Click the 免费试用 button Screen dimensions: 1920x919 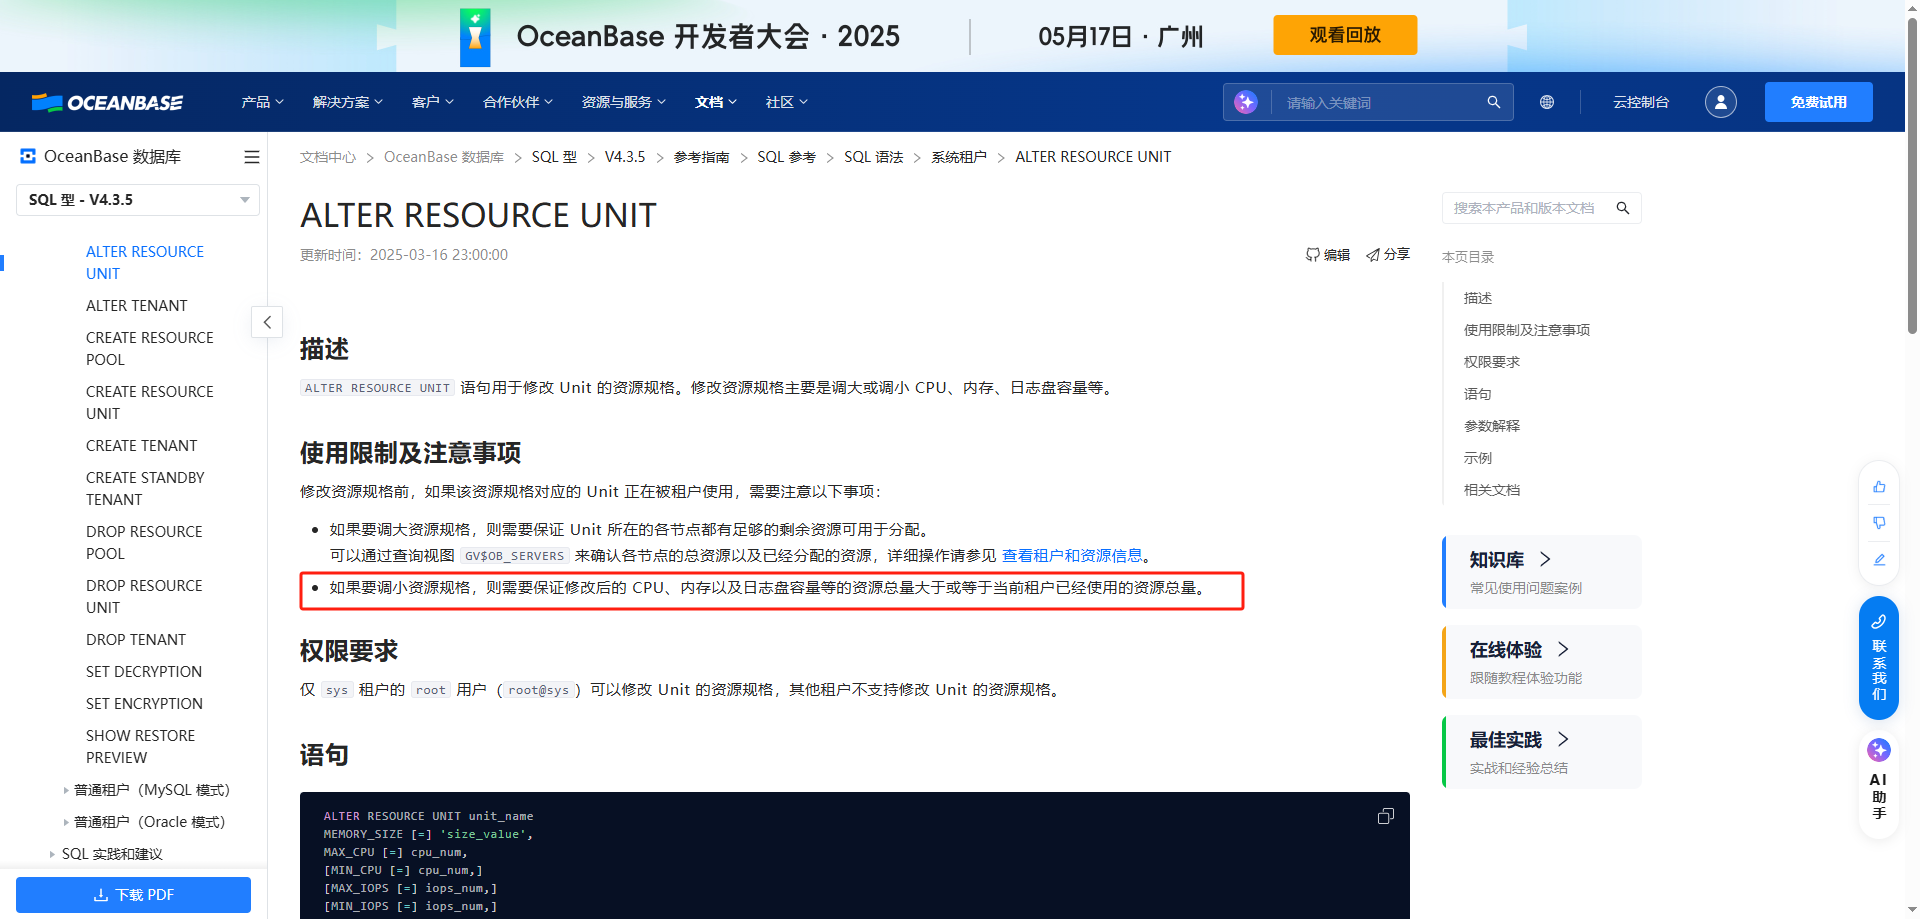[1818, 102]
